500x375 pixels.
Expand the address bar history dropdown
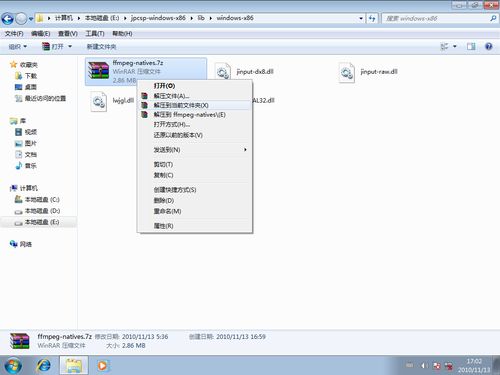361,19
